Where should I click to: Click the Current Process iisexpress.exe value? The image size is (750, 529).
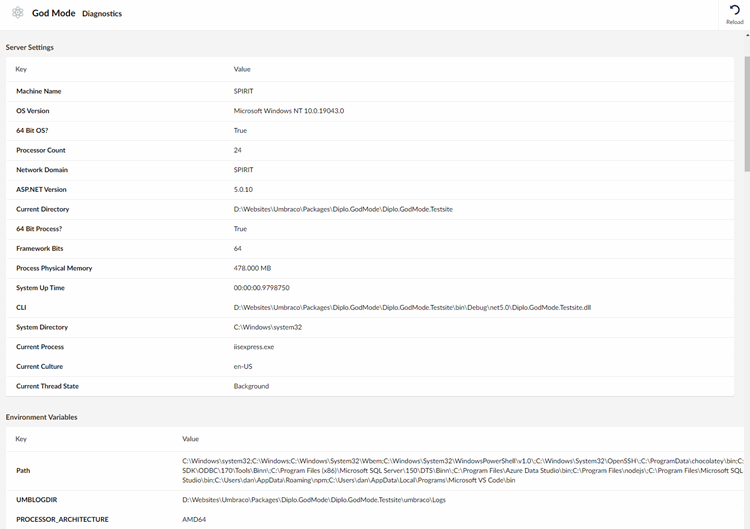click(x=254, y=347)
